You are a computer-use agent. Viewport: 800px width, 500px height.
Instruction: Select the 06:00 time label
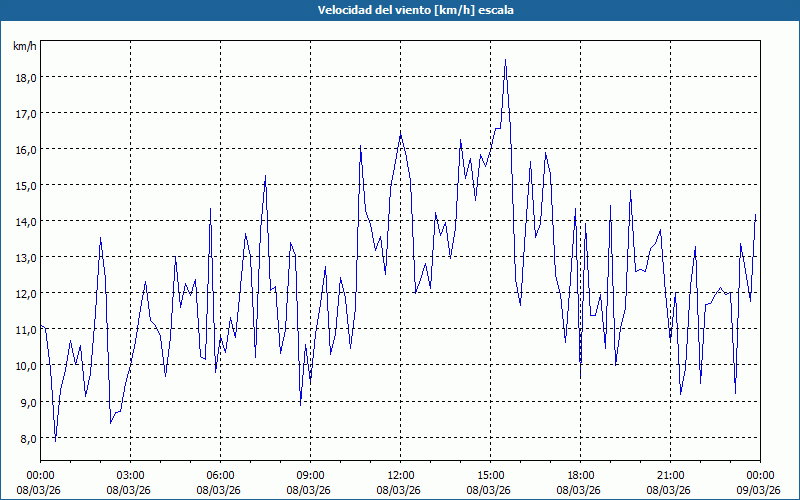pyautogui.click(x=220, y=475)
